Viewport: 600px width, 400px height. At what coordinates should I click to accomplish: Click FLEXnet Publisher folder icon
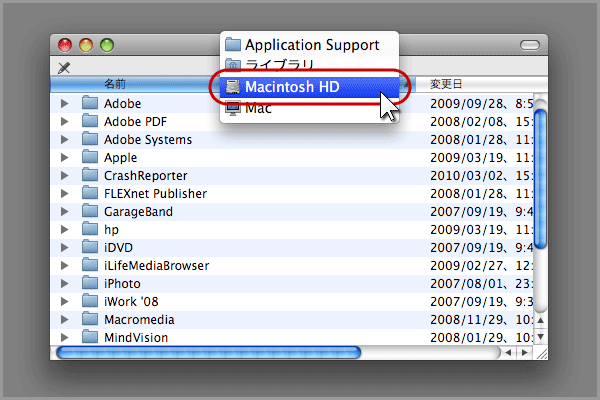coord(90,193)
